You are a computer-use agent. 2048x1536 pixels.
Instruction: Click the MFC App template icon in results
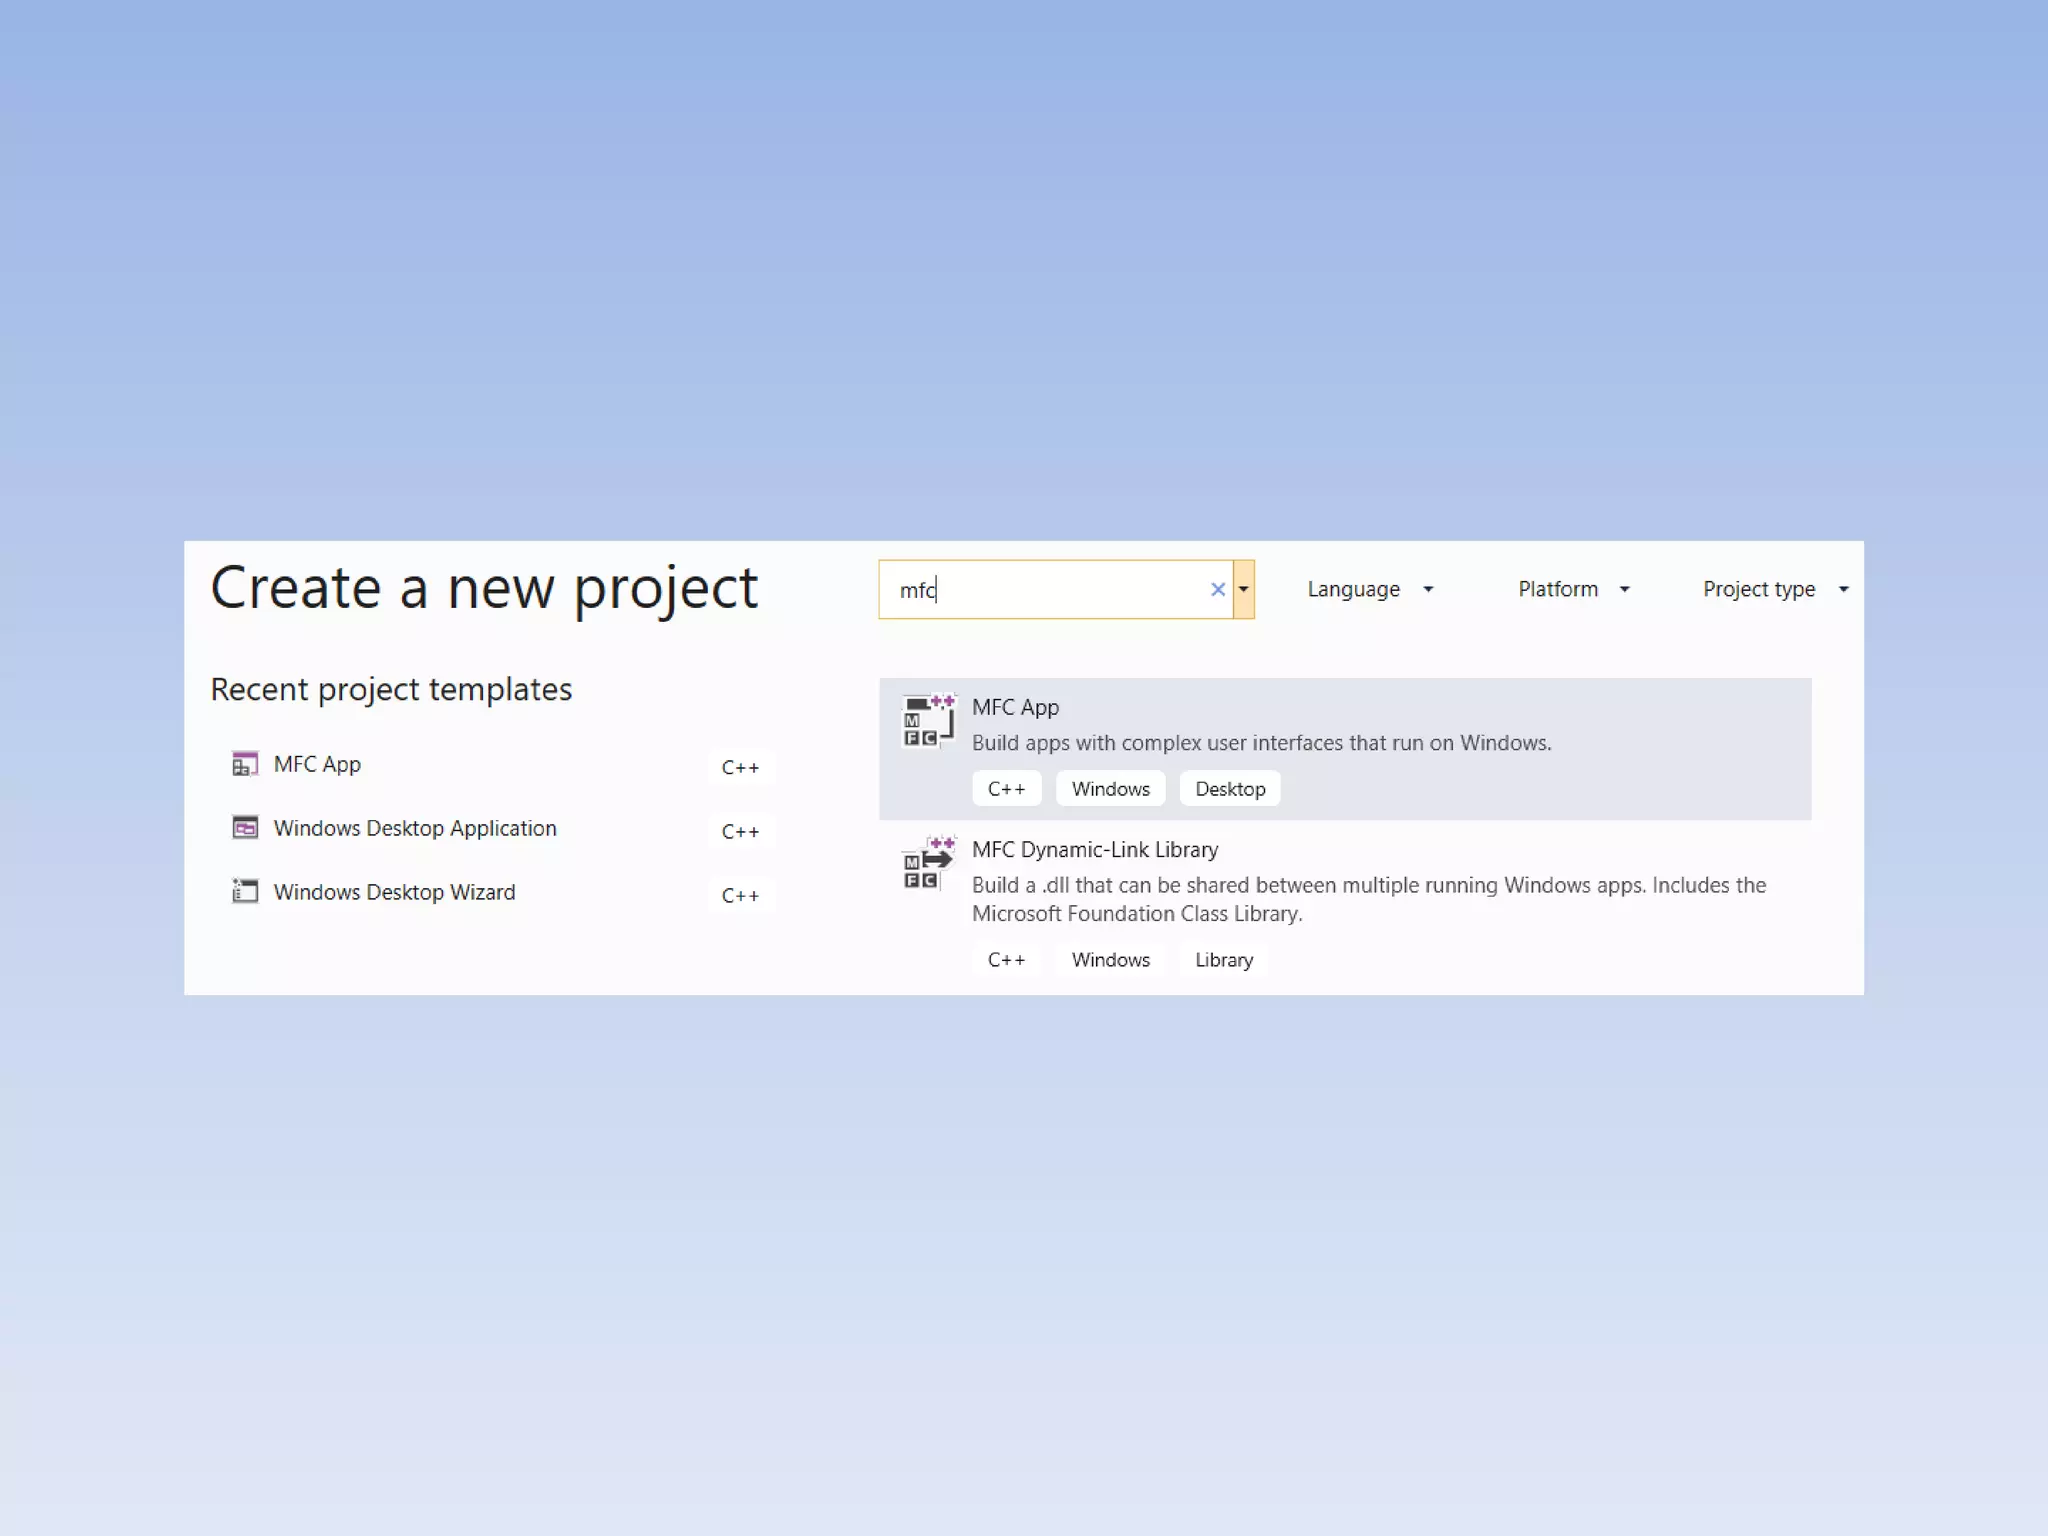click(927, 721)
